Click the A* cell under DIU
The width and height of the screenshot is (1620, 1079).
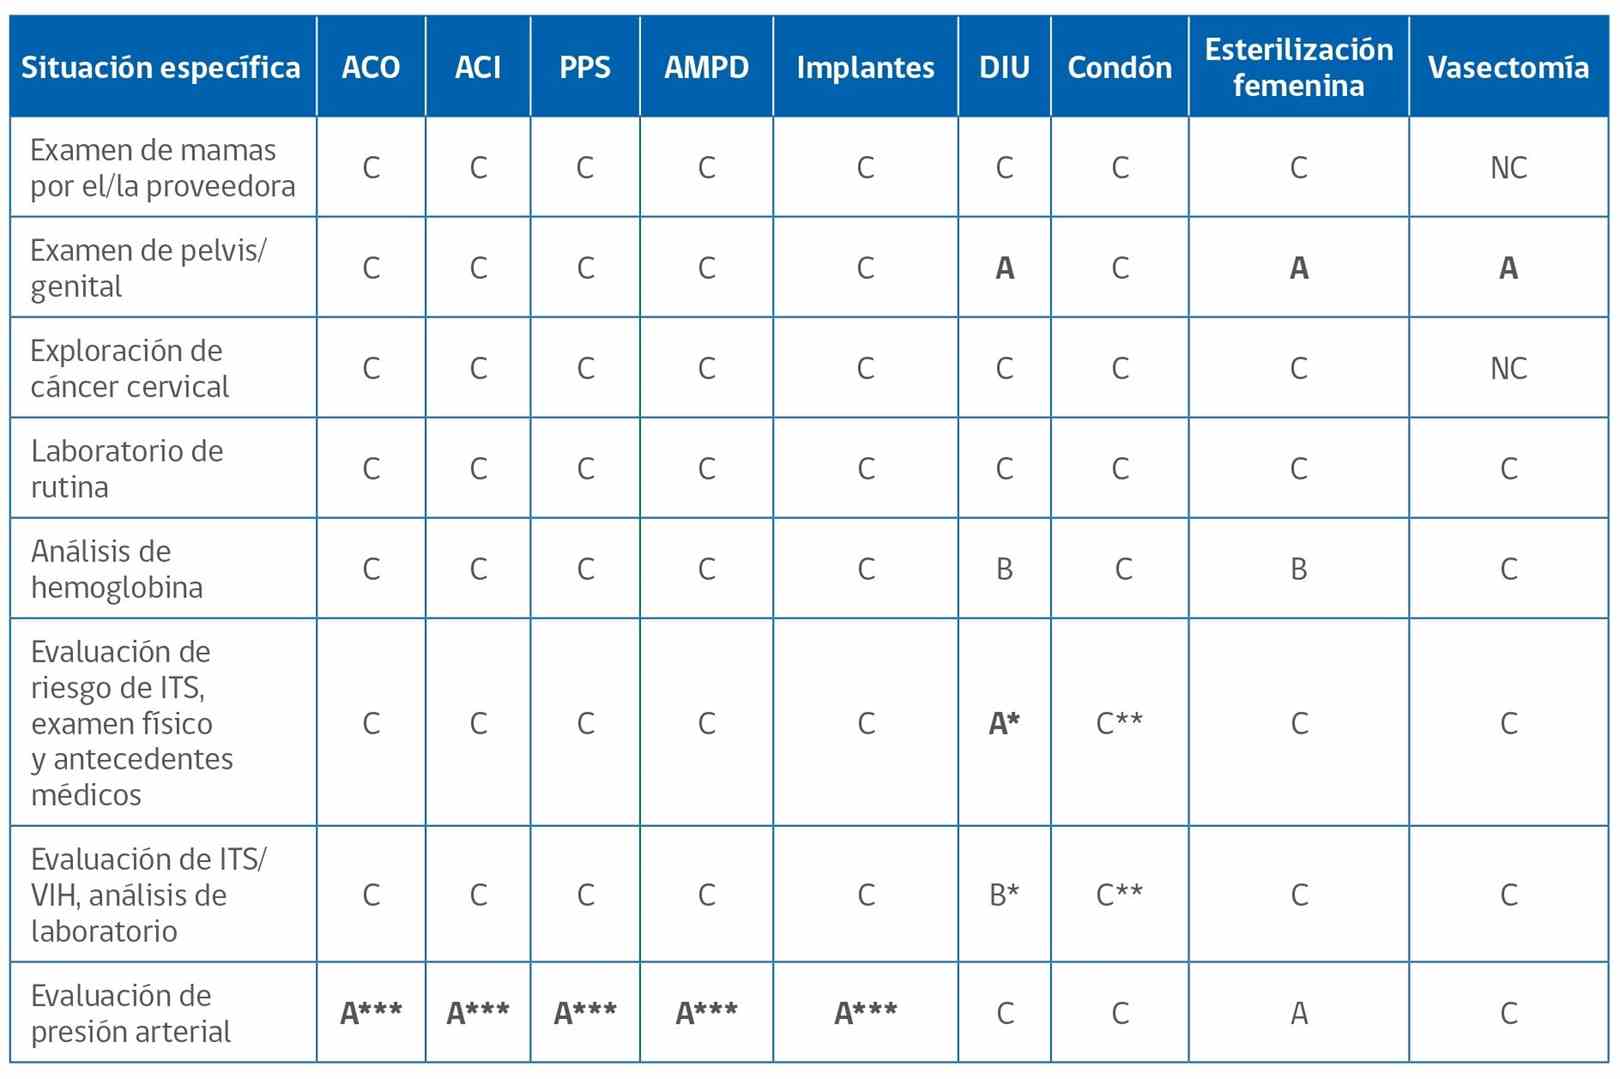point(1004,722)
